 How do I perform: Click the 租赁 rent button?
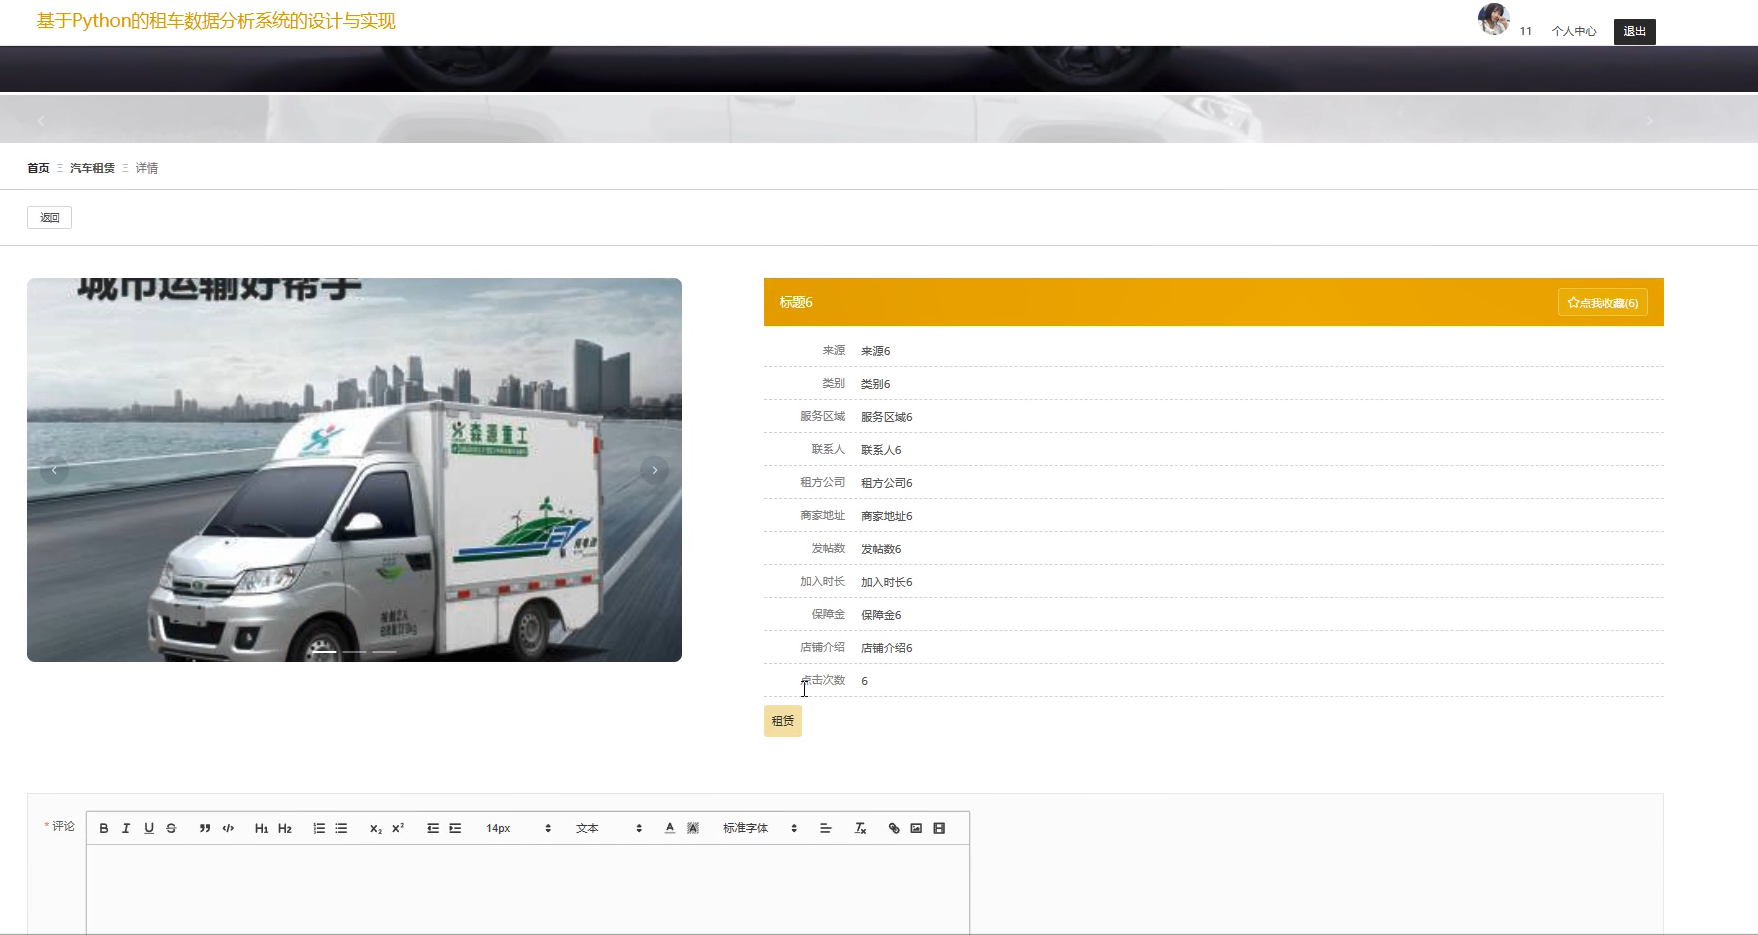pyautogui.click(x=783, y=721)
